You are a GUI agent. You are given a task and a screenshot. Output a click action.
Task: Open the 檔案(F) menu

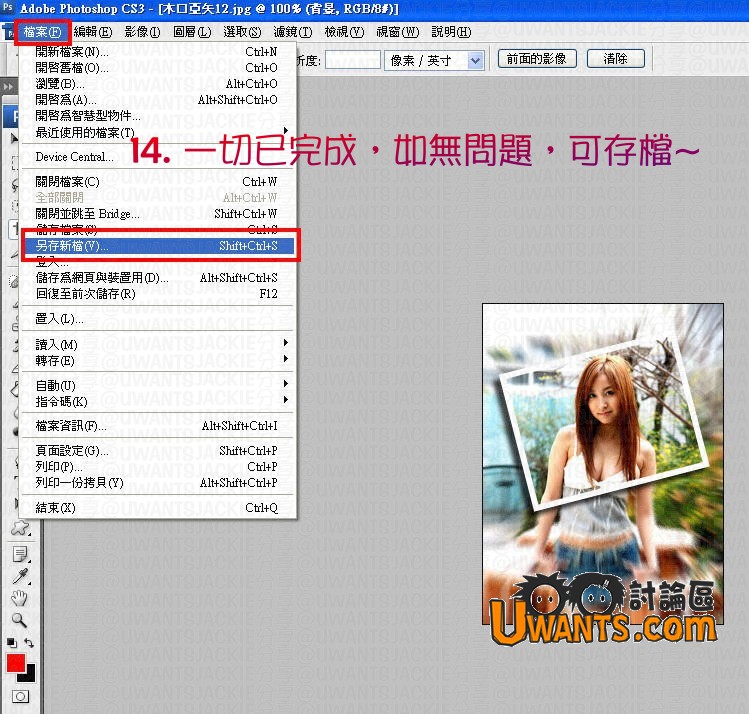click(x=43, y=32)
